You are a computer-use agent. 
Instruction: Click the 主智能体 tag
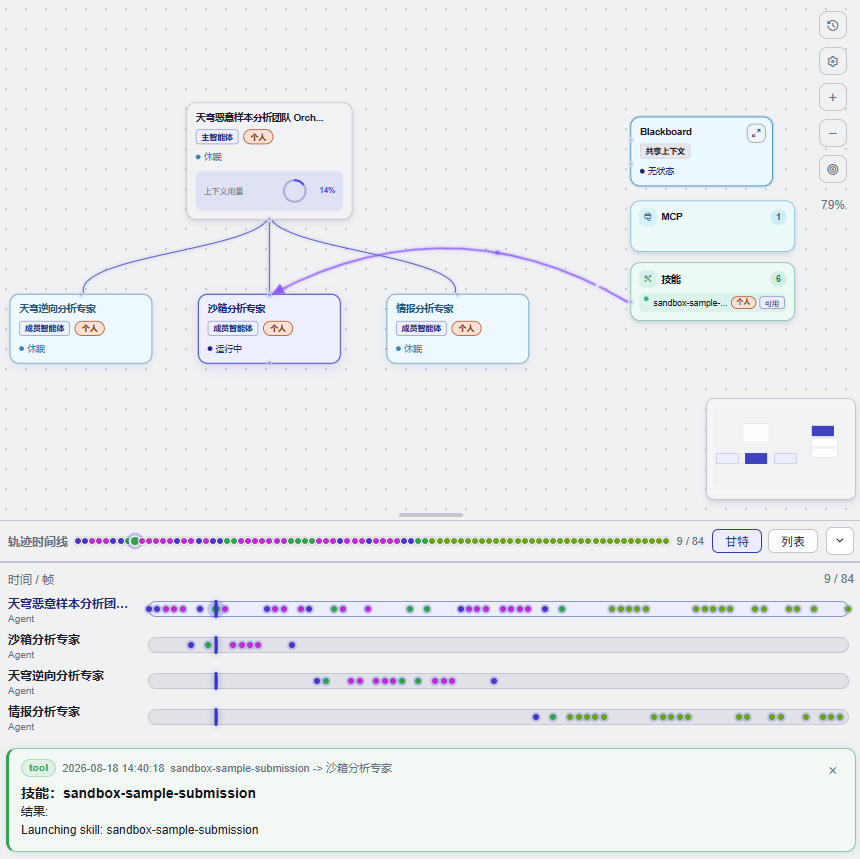tap(217, 137)
